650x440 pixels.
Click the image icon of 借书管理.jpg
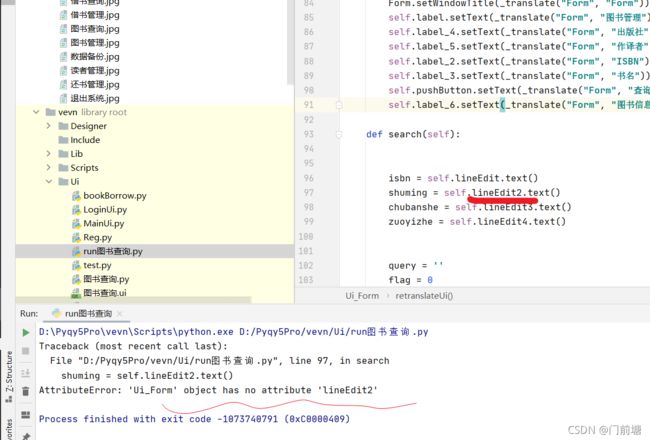point(63,15)
